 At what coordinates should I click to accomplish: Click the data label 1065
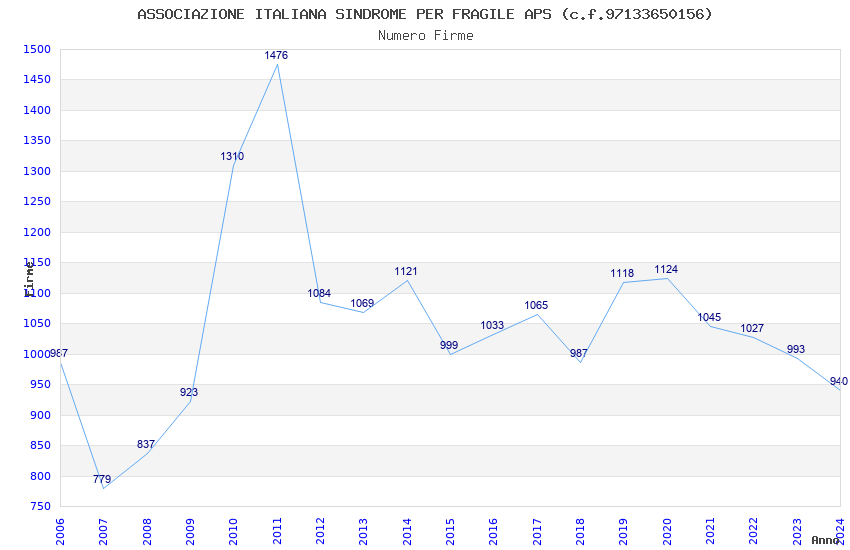click(536, 305)
